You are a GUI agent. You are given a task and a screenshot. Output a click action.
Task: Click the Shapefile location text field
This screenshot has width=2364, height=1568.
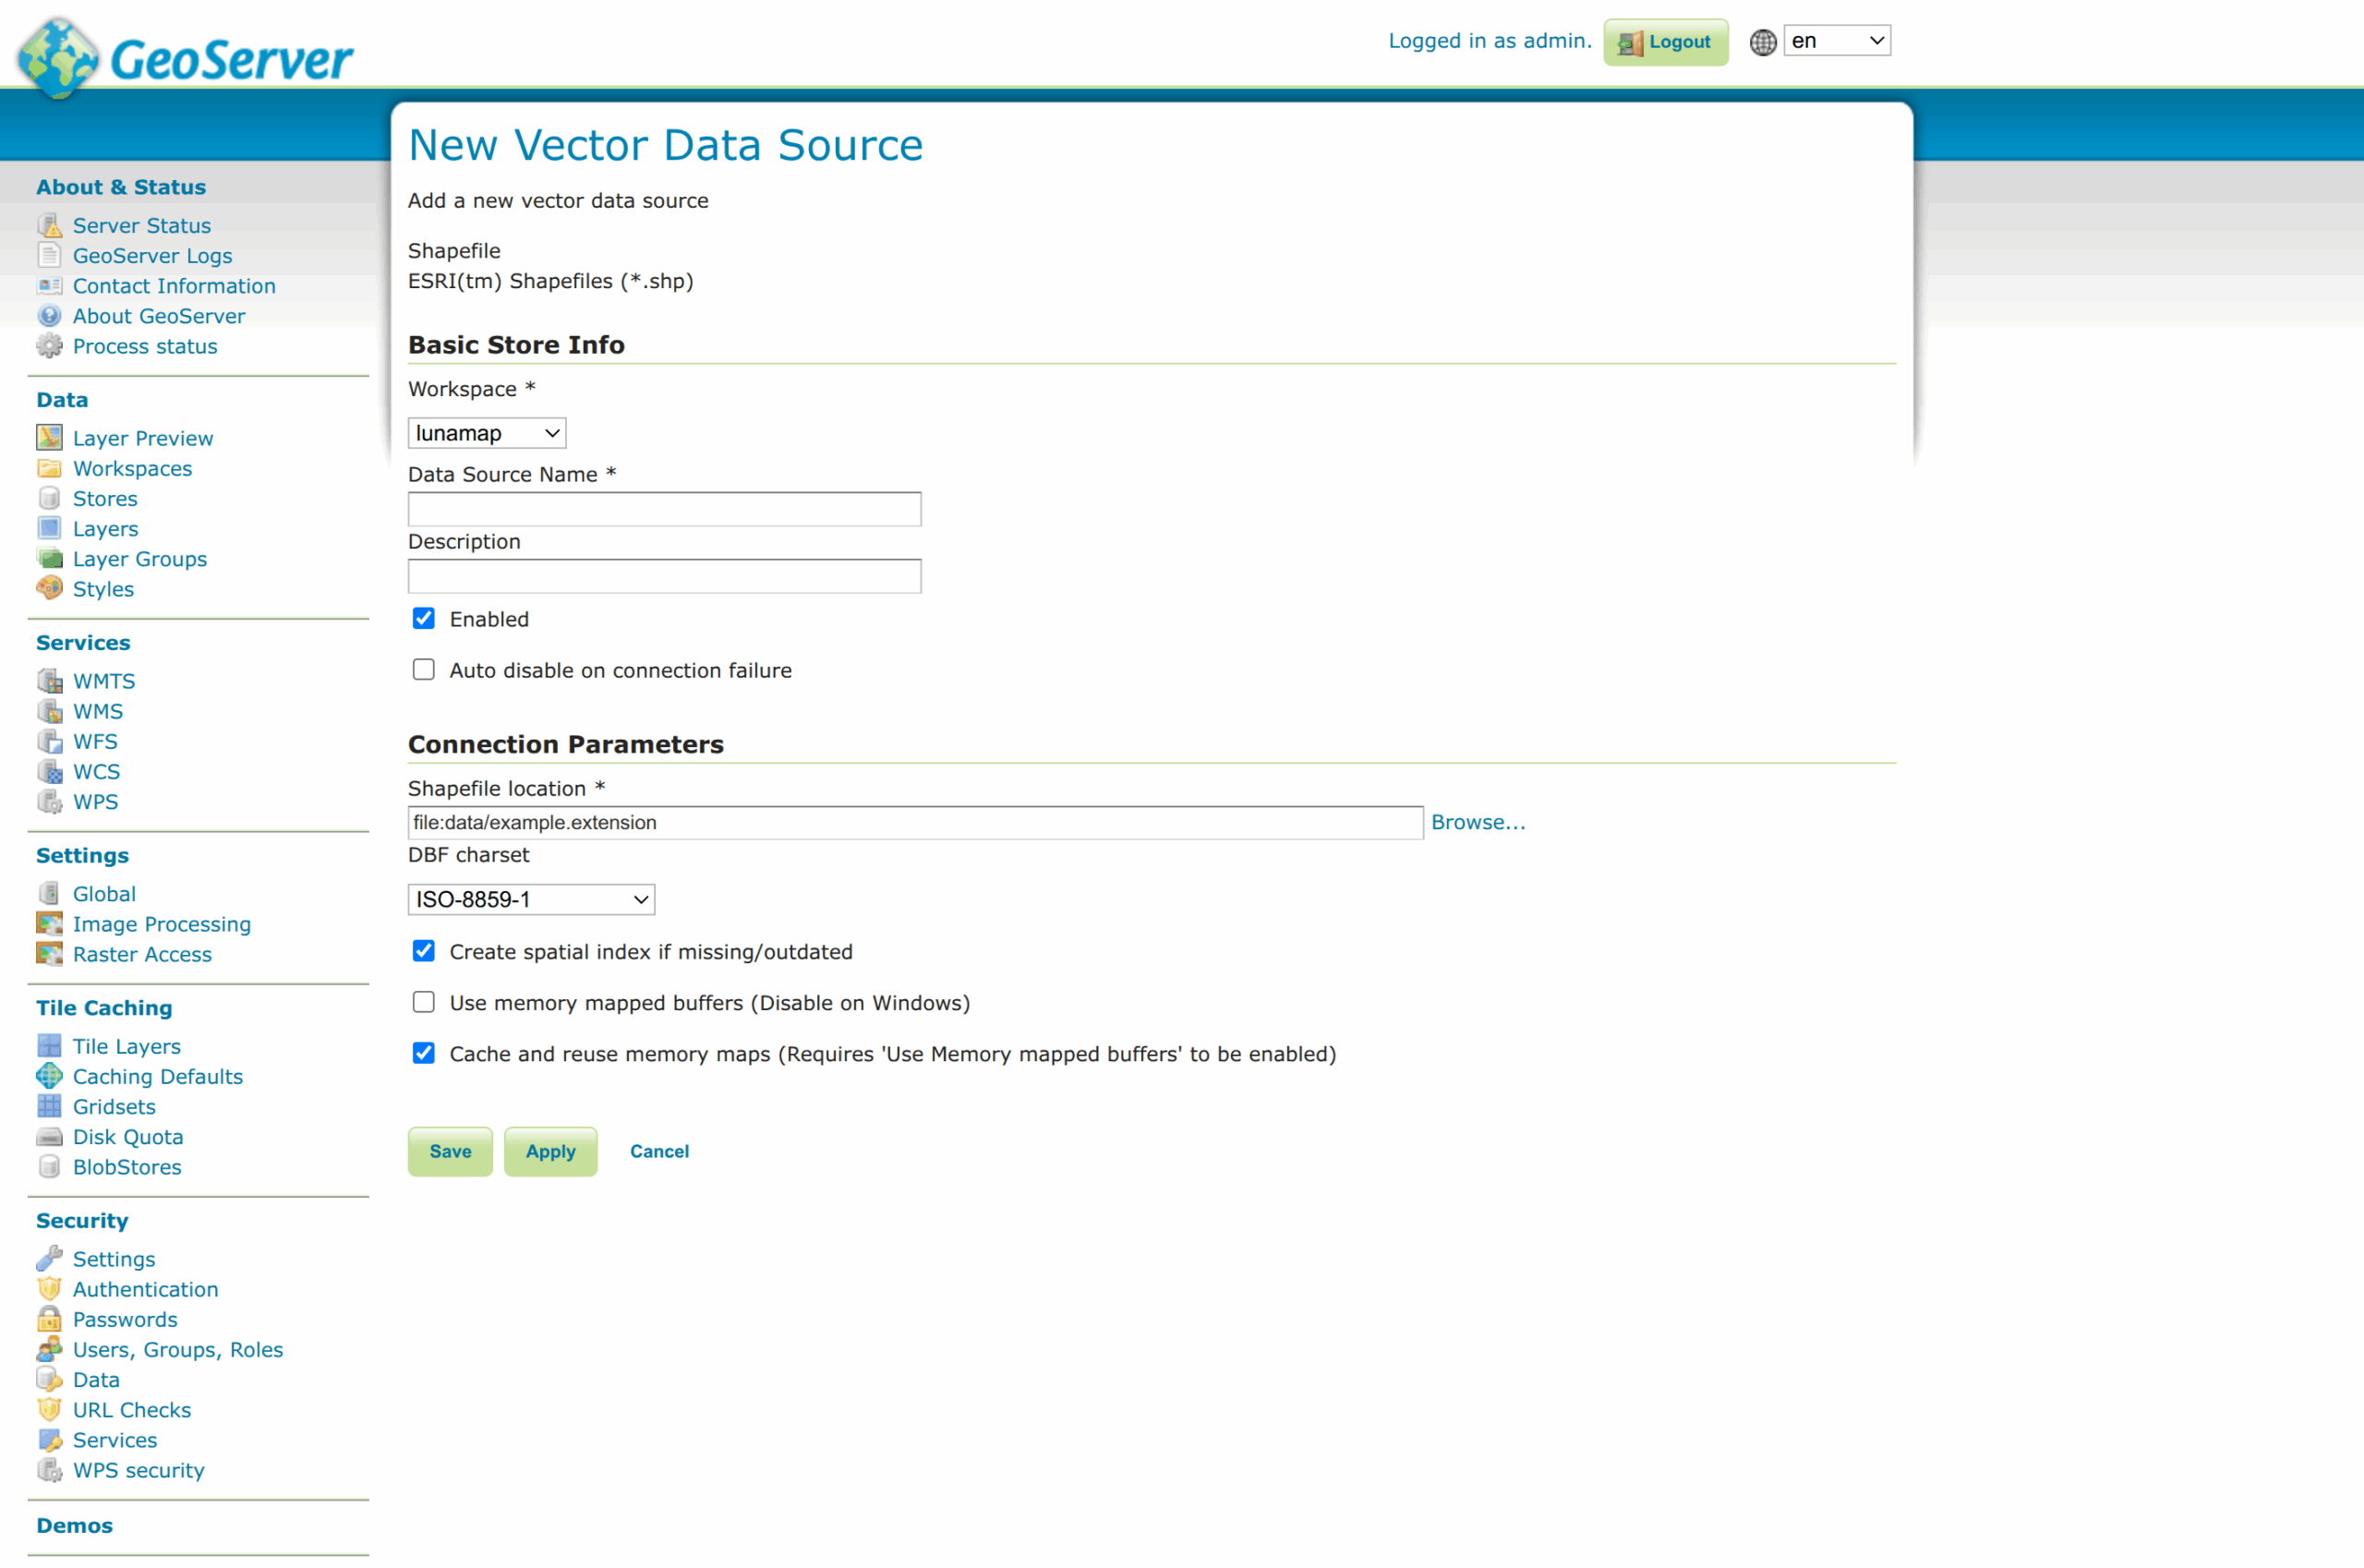[916, 822]
